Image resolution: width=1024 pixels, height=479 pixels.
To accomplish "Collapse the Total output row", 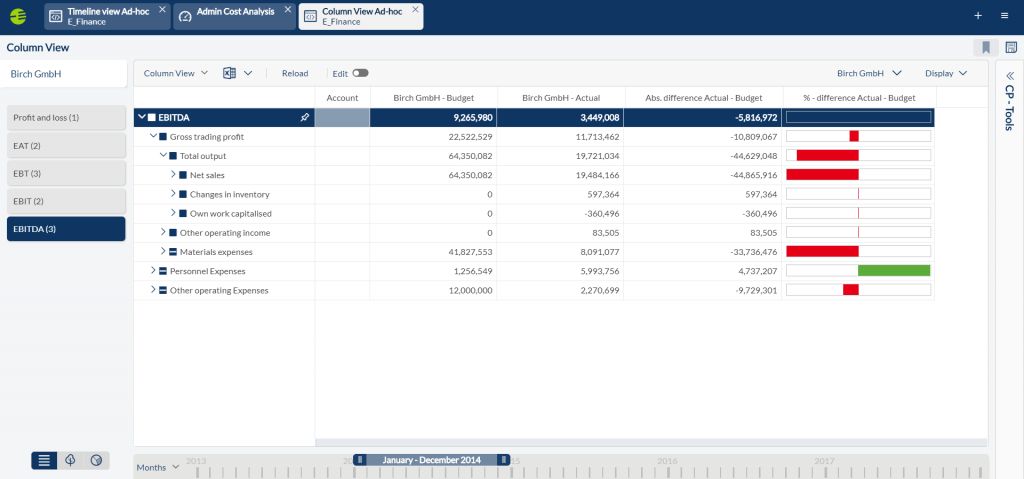I will point(163,156).
